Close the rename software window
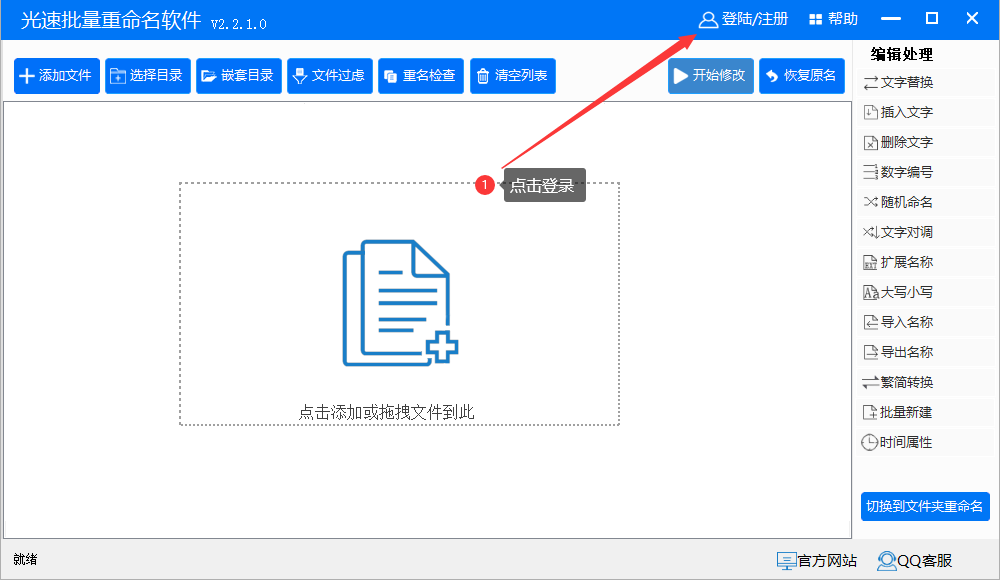 coord(972,19)
